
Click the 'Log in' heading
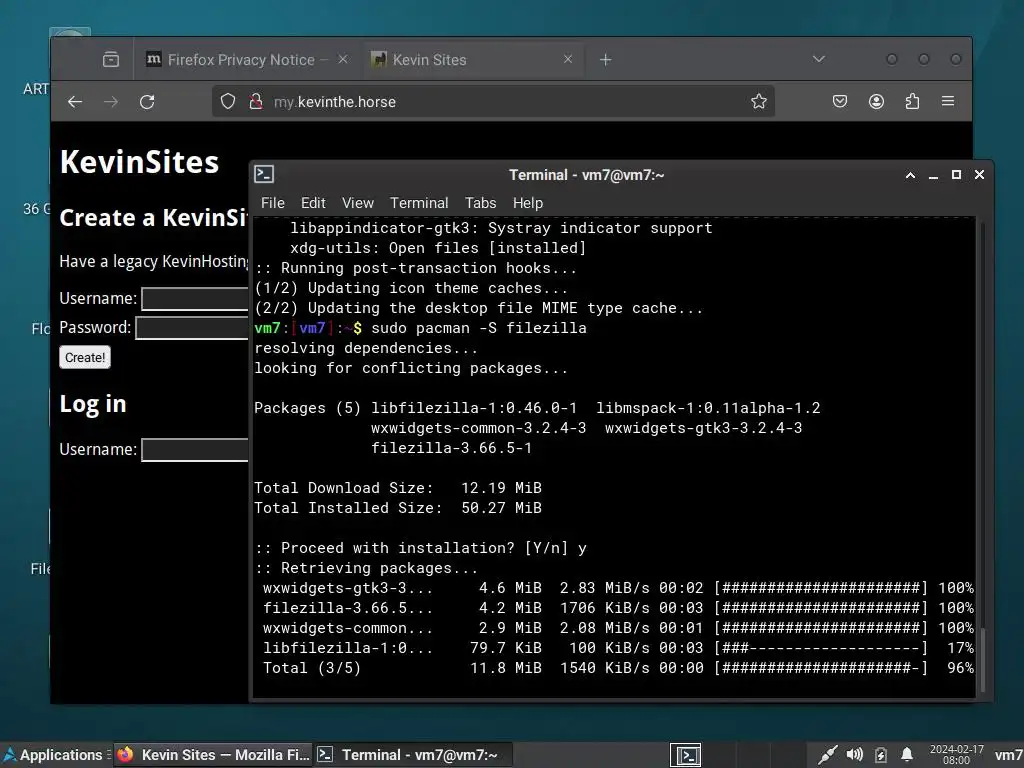pos(93,404)
